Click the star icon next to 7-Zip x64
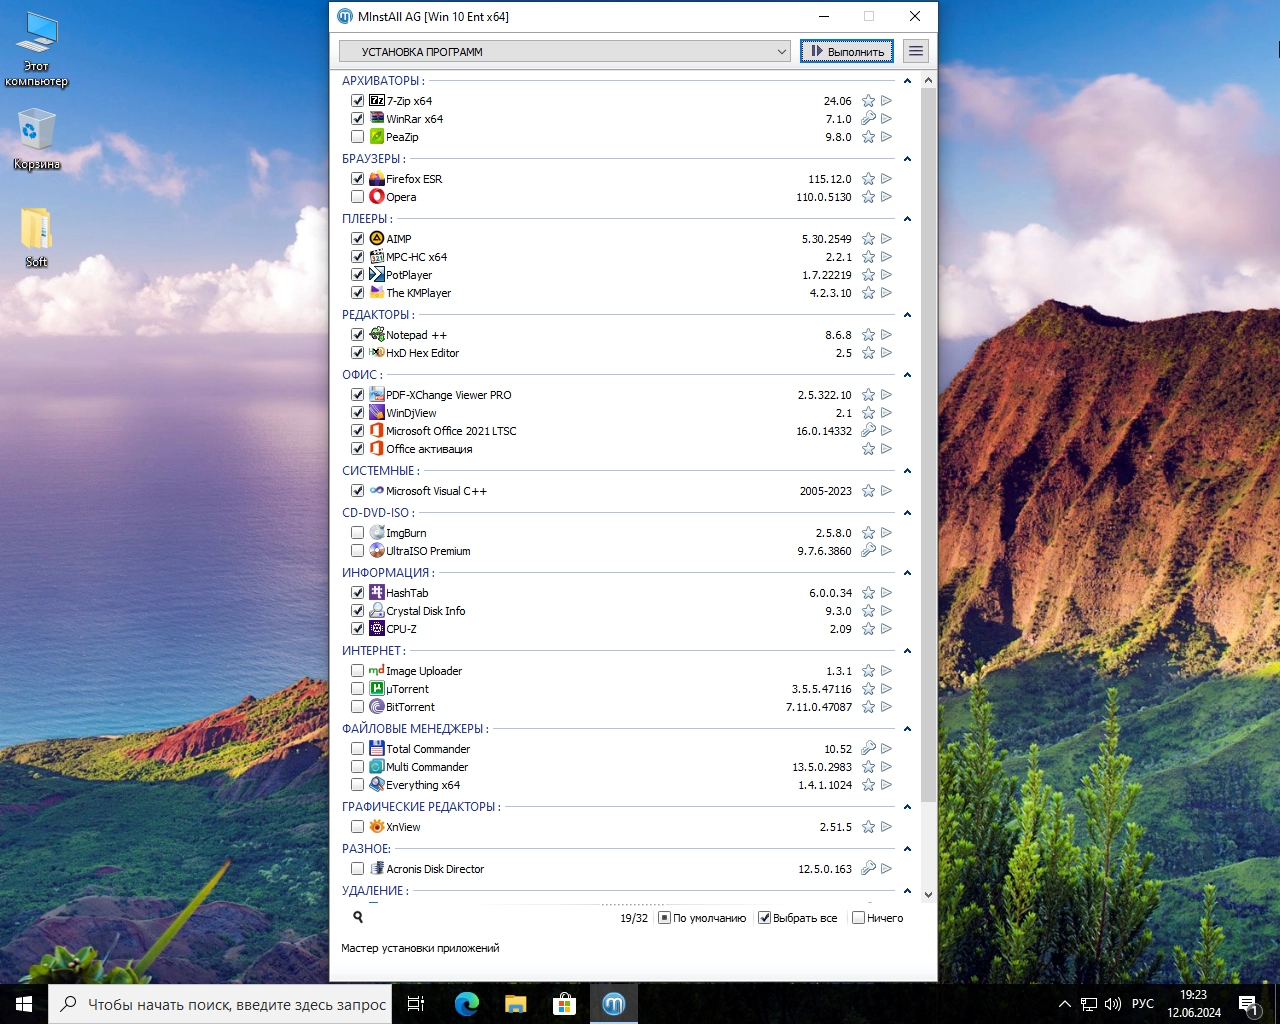This screenshot has width=1280, height=1024. [x=868, y=101]
